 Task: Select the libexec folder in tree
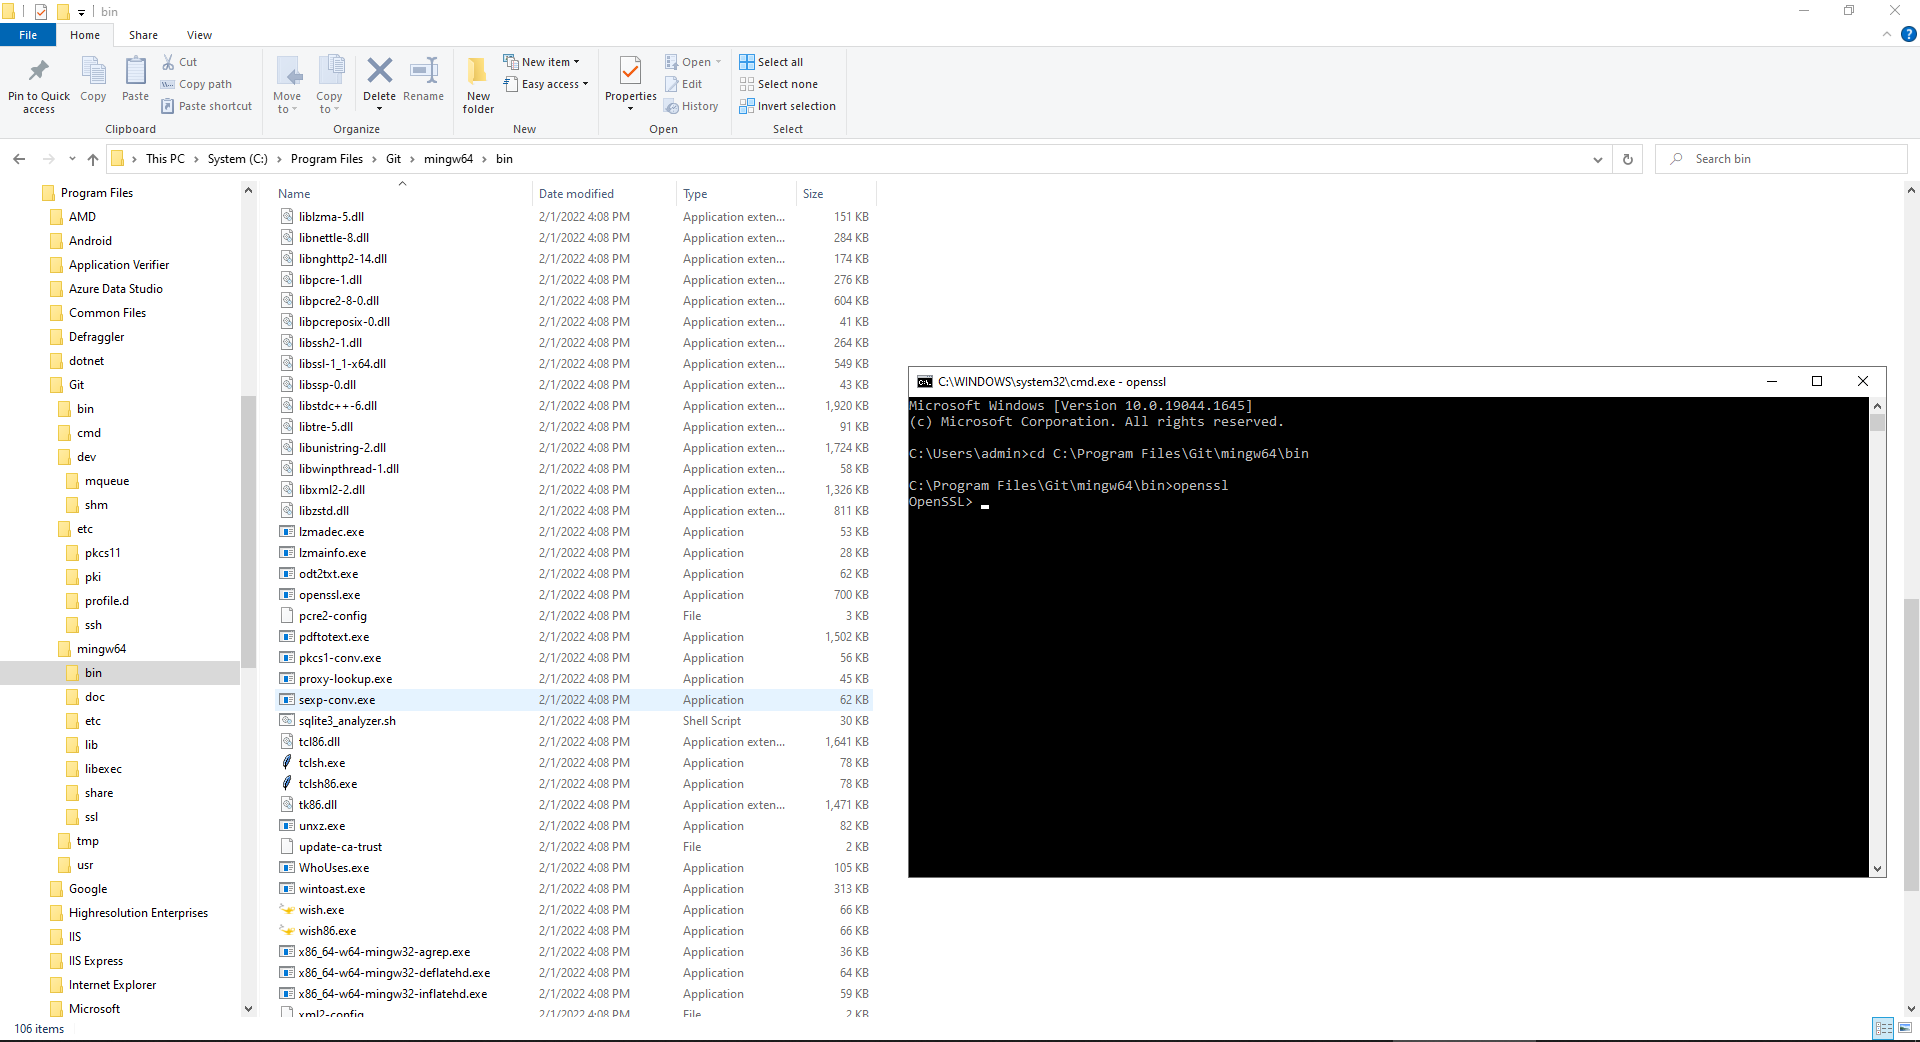[103, 769]
